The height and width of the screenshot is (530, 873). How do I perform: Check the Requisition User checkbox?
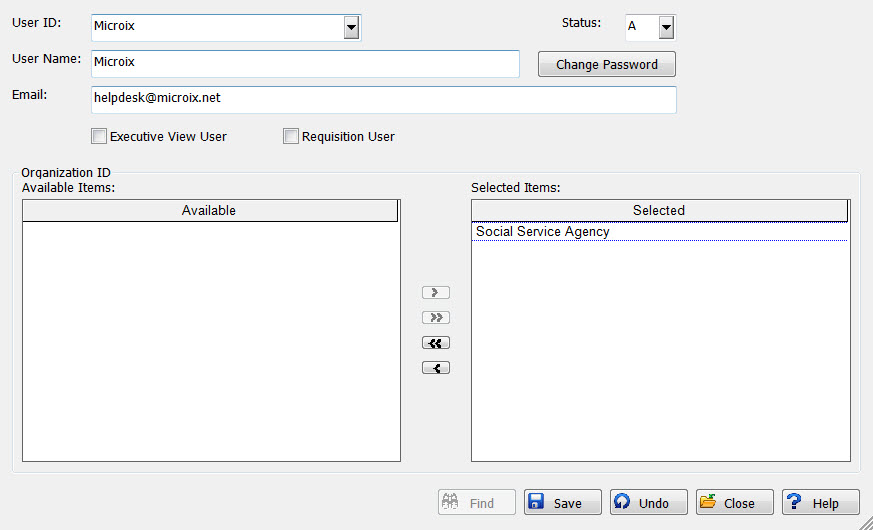(291, 136)
